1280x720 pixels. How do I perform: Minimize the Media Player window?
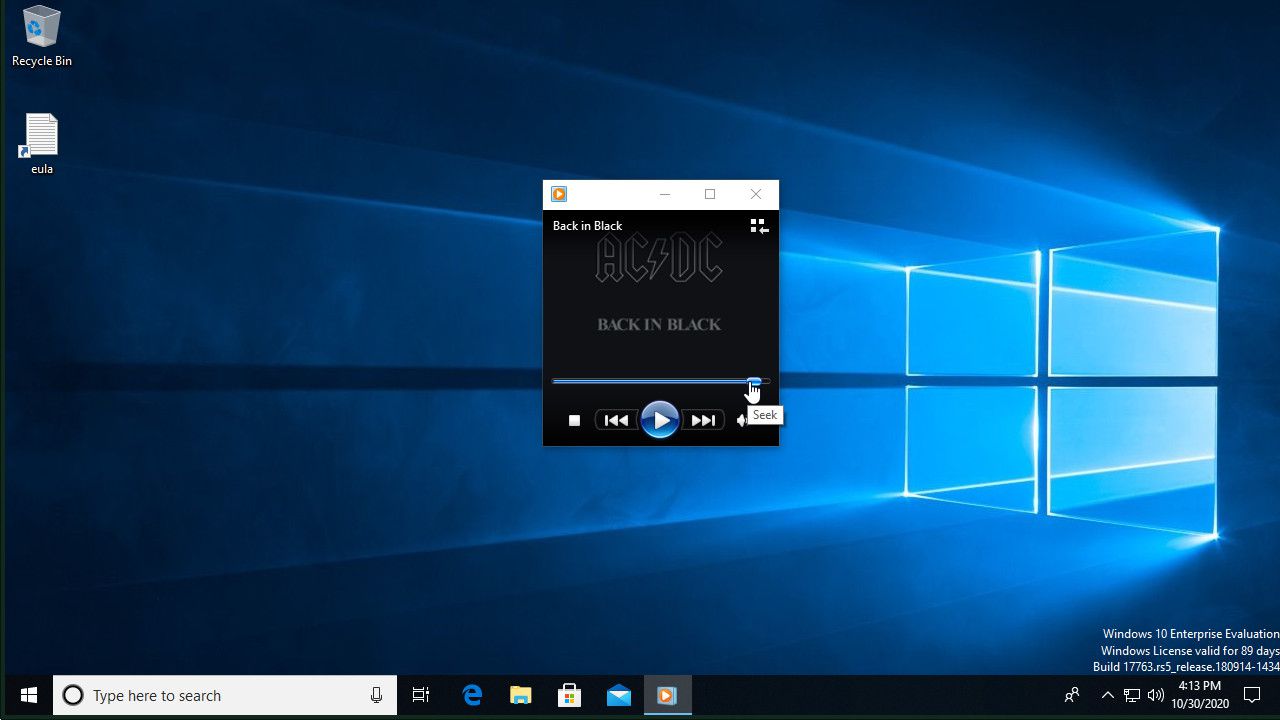664,194
